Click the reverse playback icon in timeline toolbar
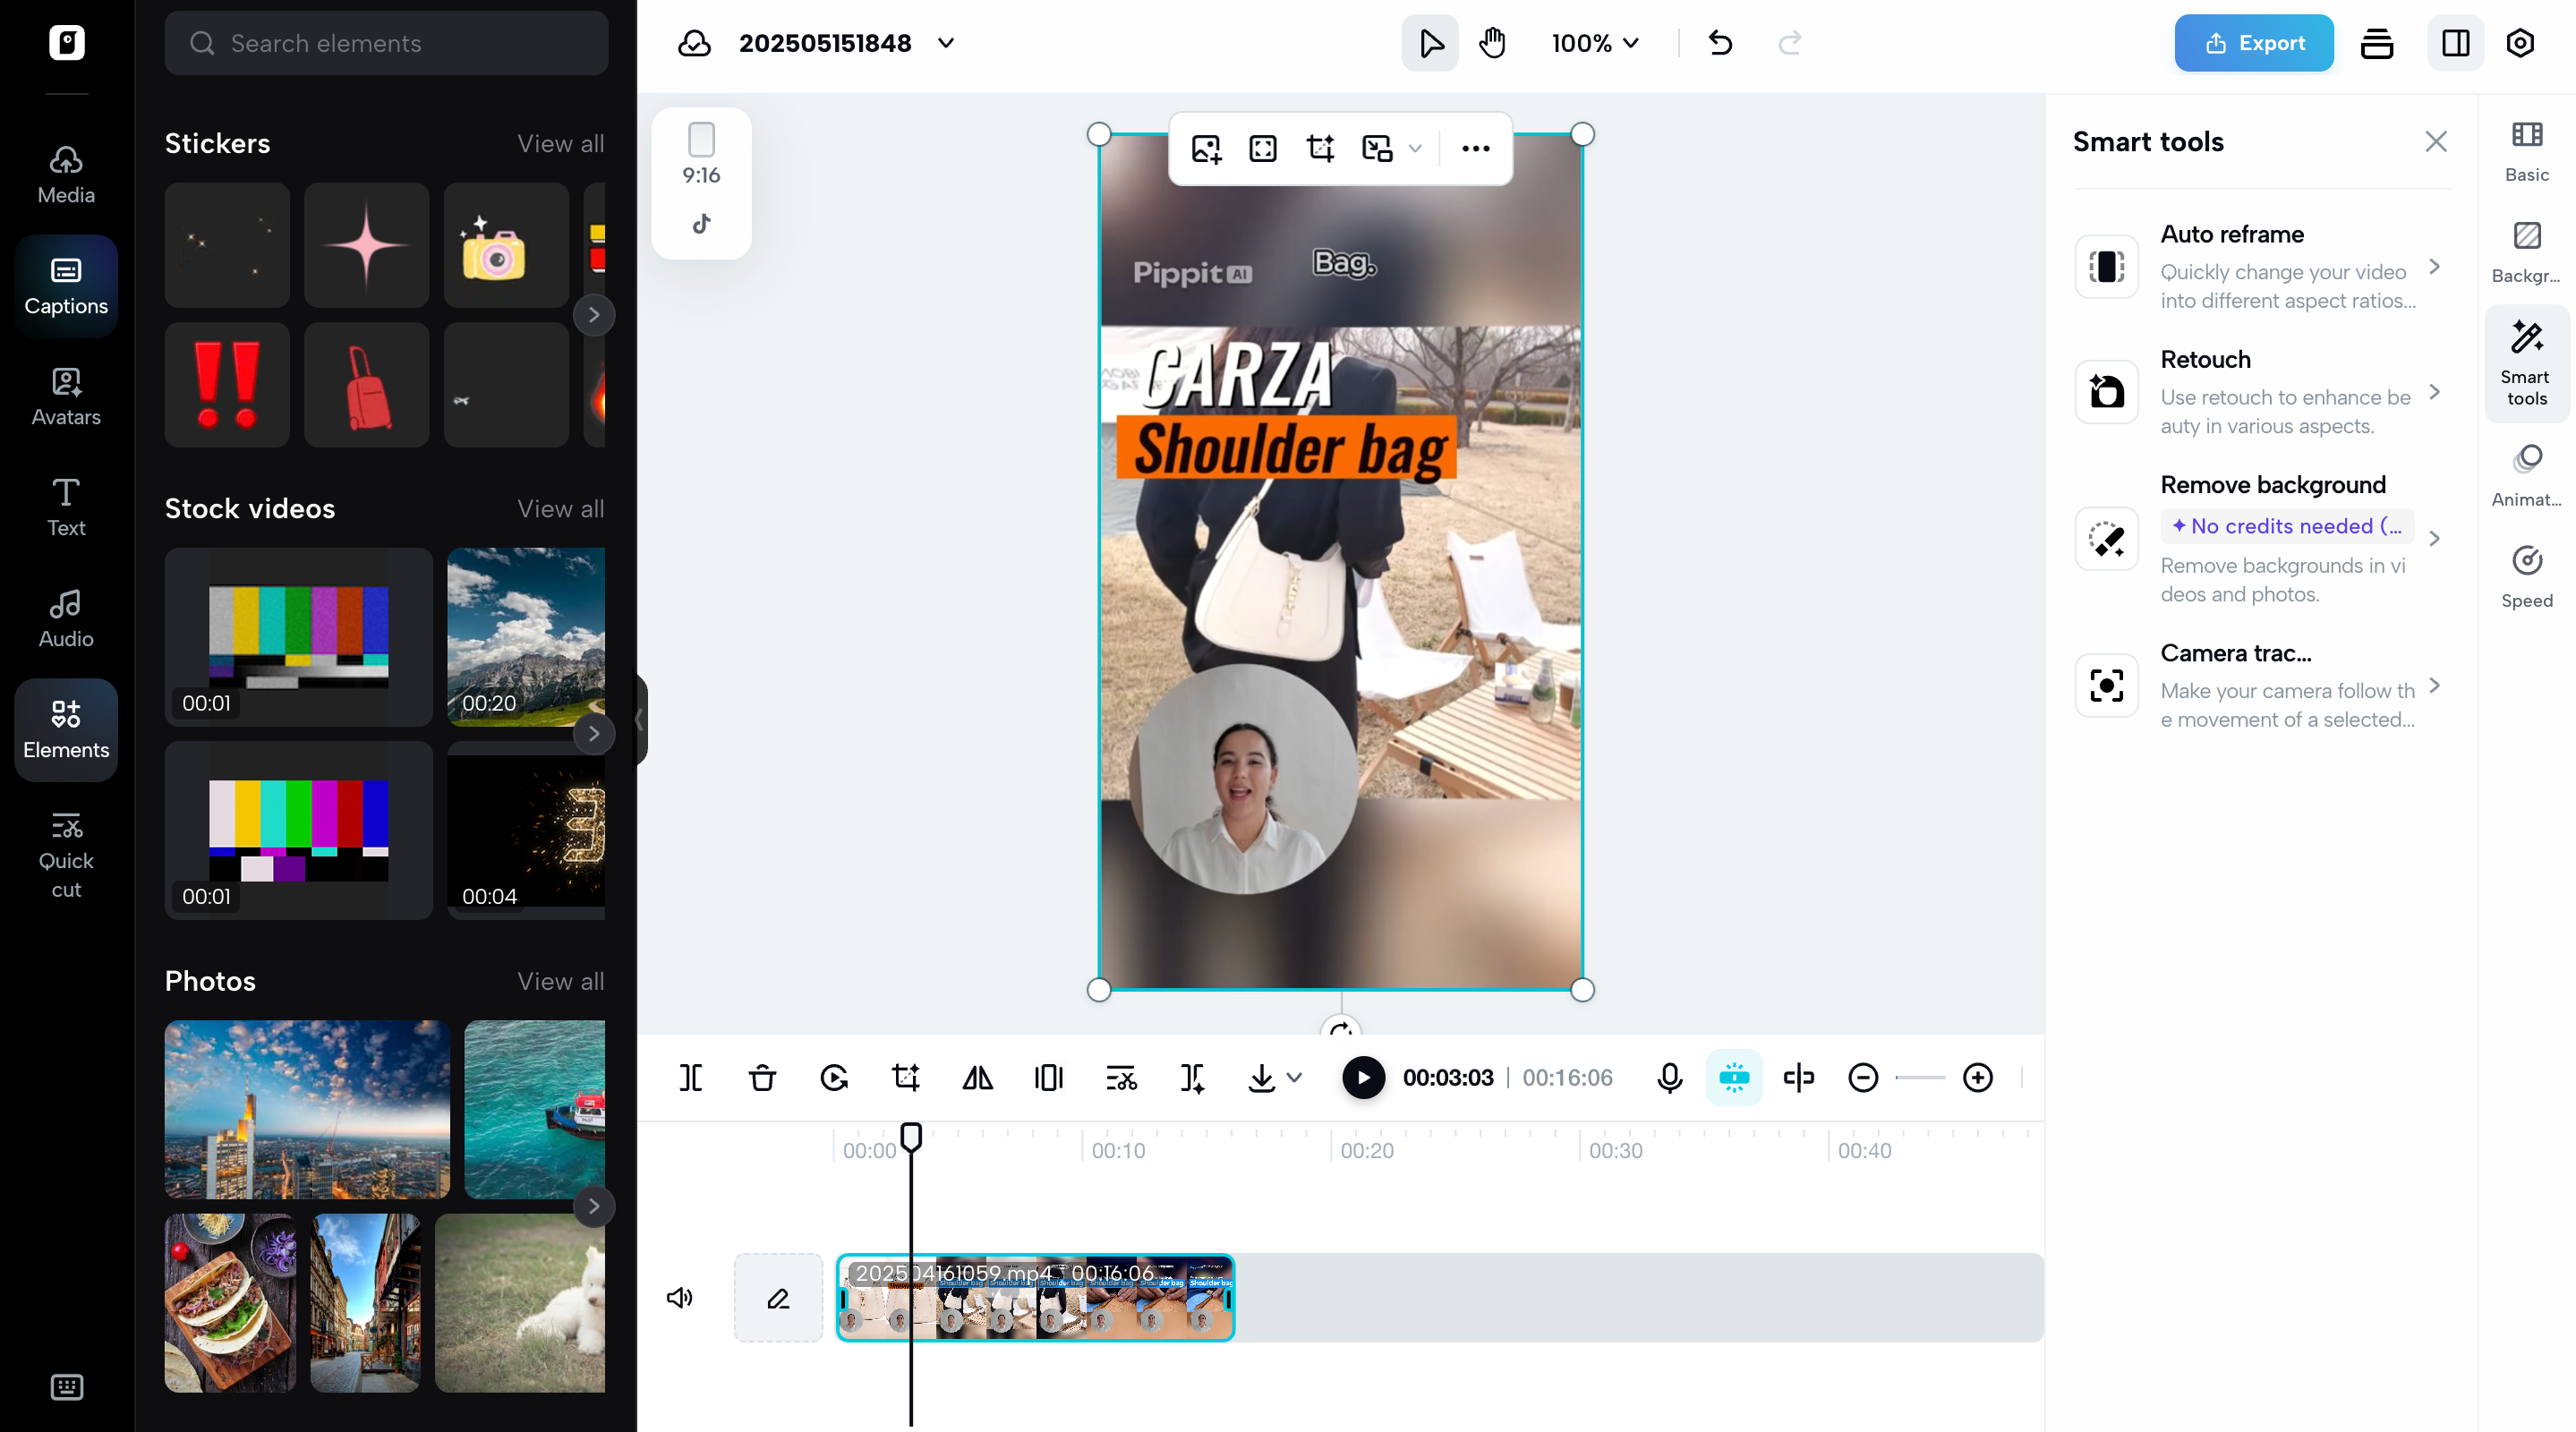This screenshot has width=2576, height=1432. coord(834,1078)
